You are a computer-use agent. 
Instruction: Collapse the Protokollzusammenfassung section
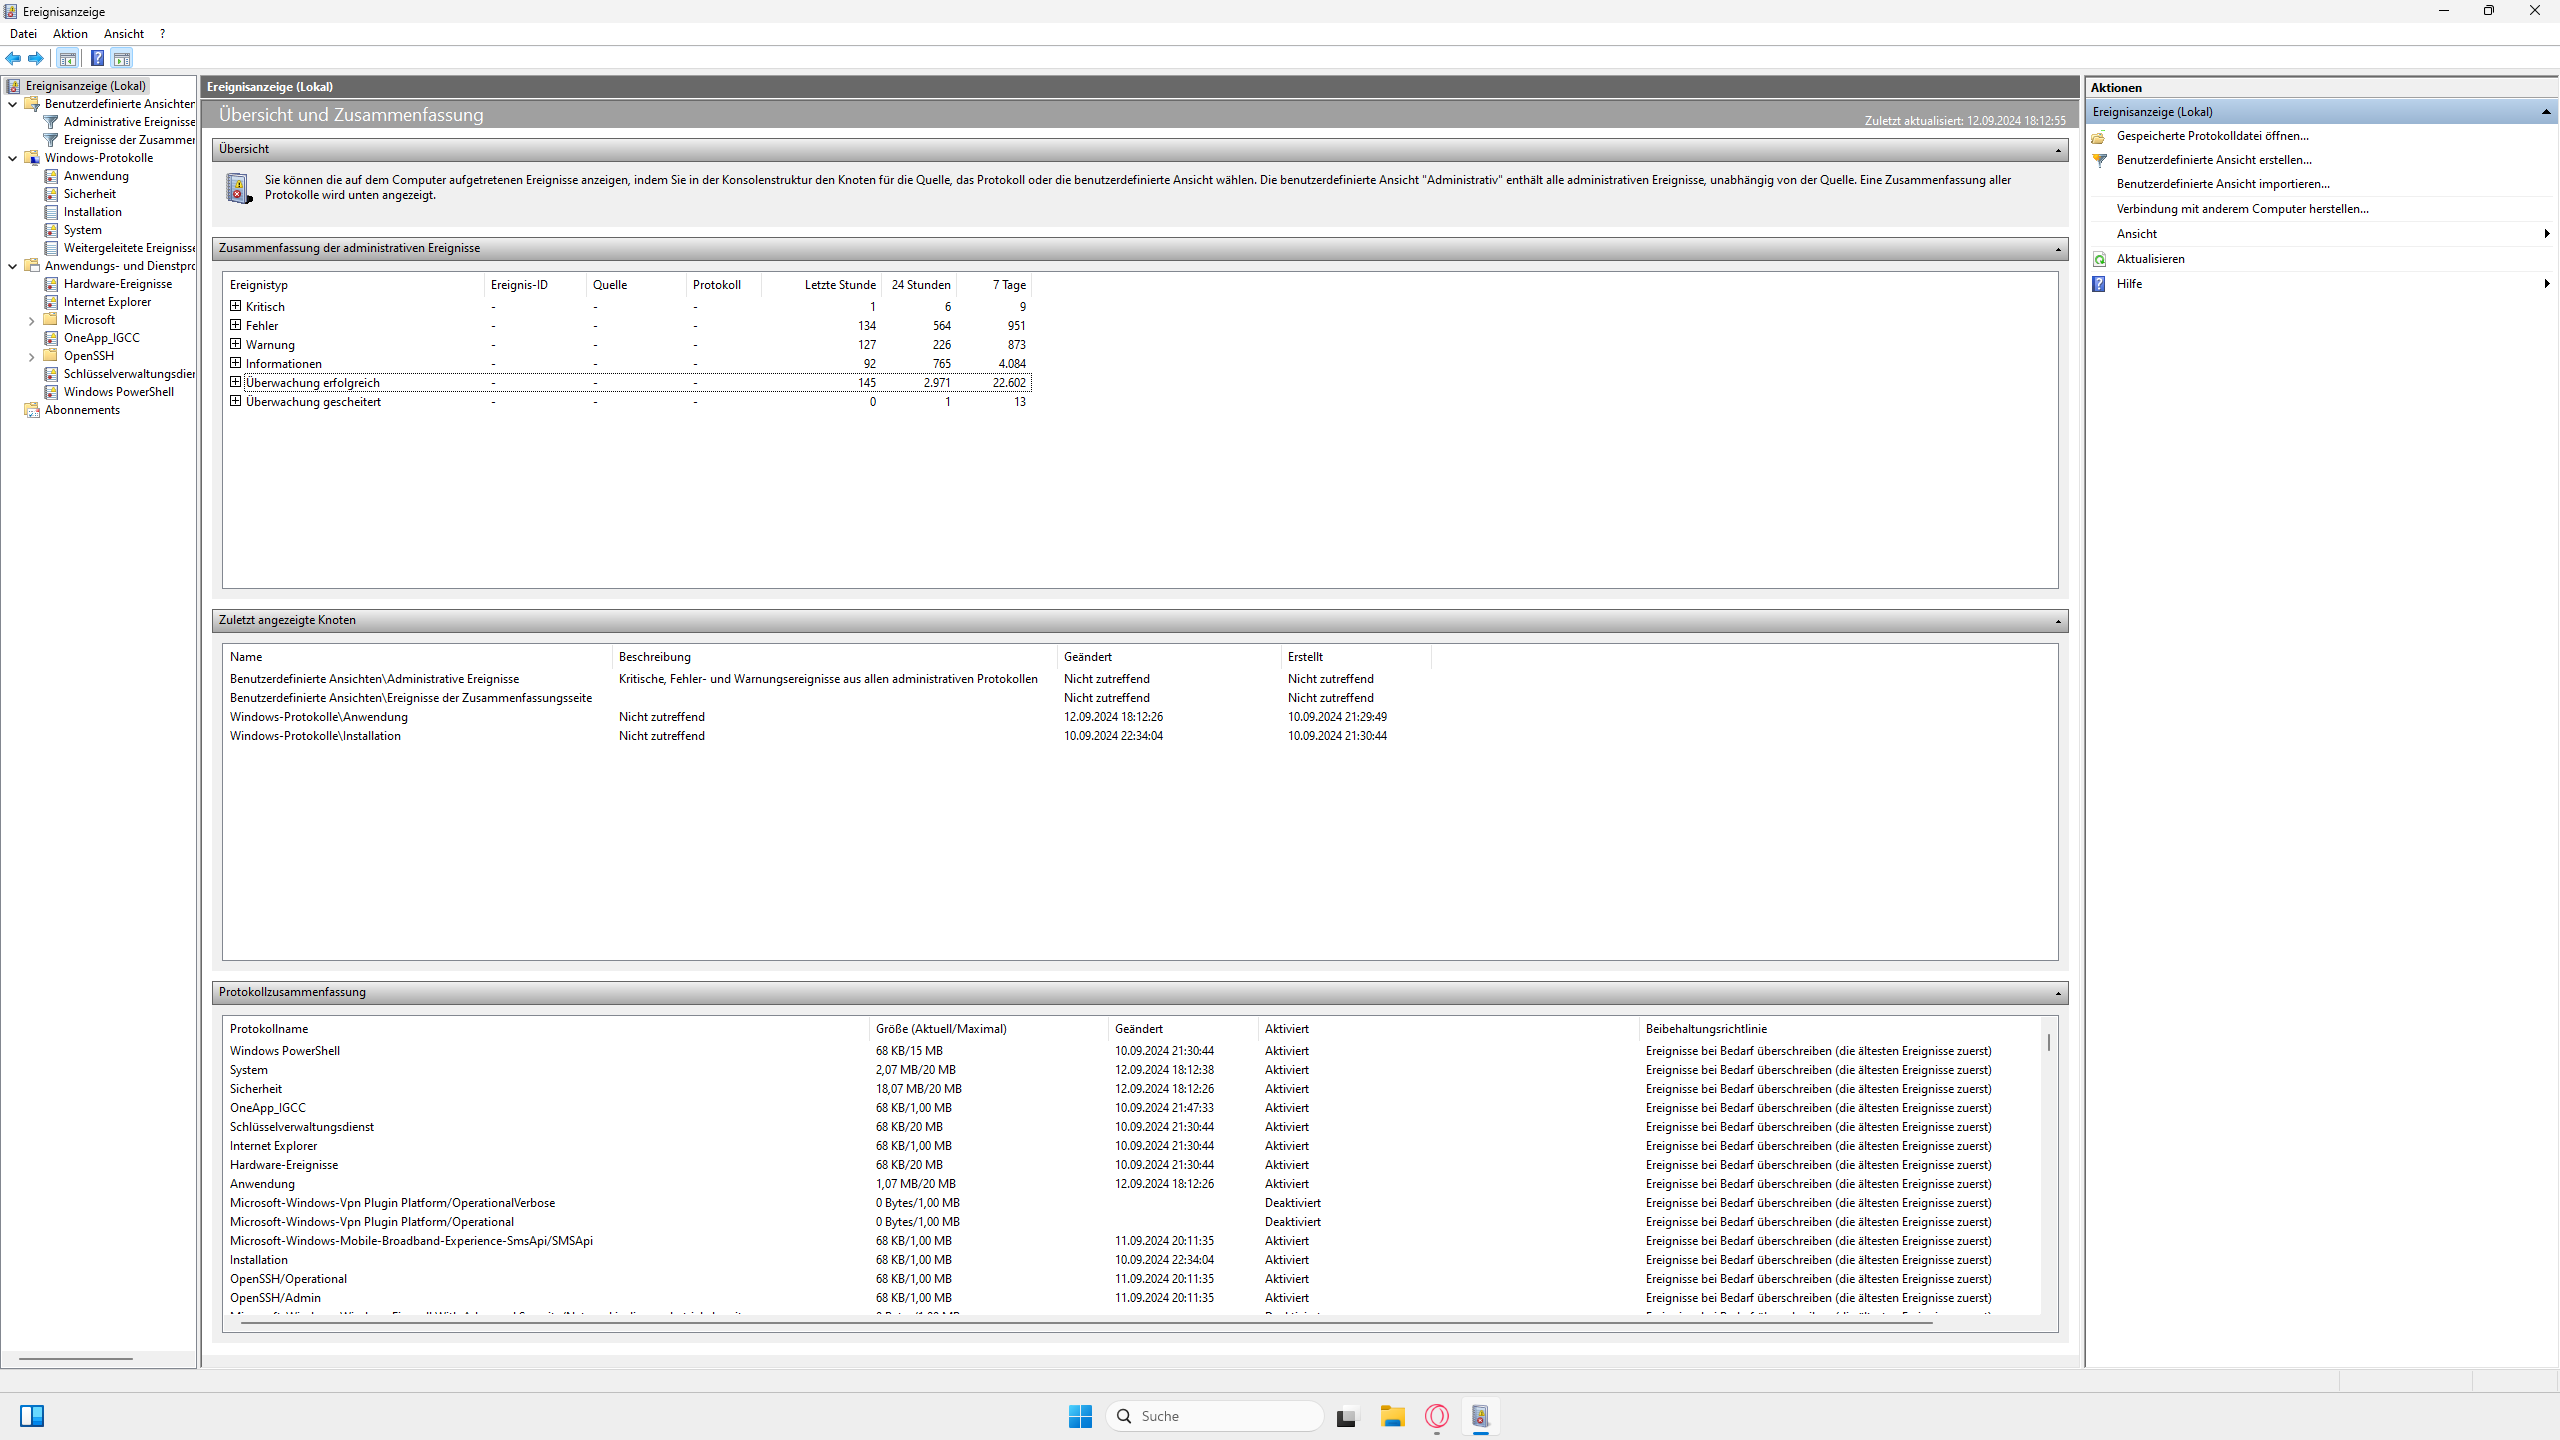[2058, 993]
